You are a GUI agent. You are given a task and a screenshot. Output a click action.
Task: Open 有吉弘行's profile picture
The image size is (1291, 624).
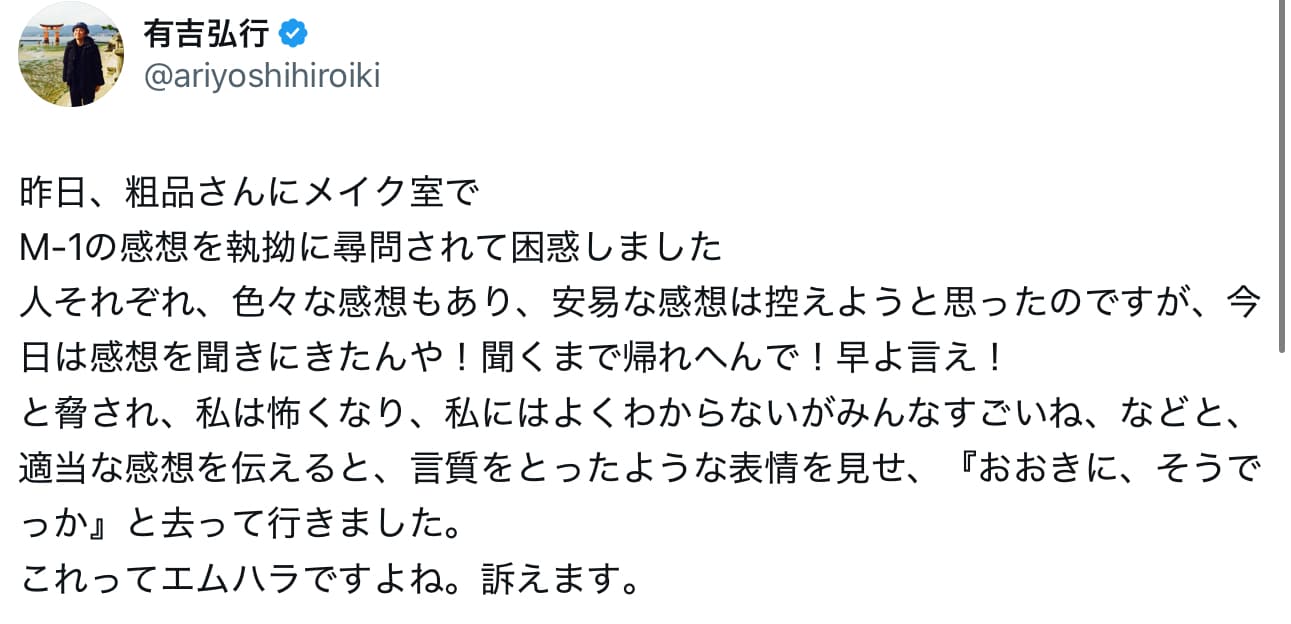tap(70, 55)
